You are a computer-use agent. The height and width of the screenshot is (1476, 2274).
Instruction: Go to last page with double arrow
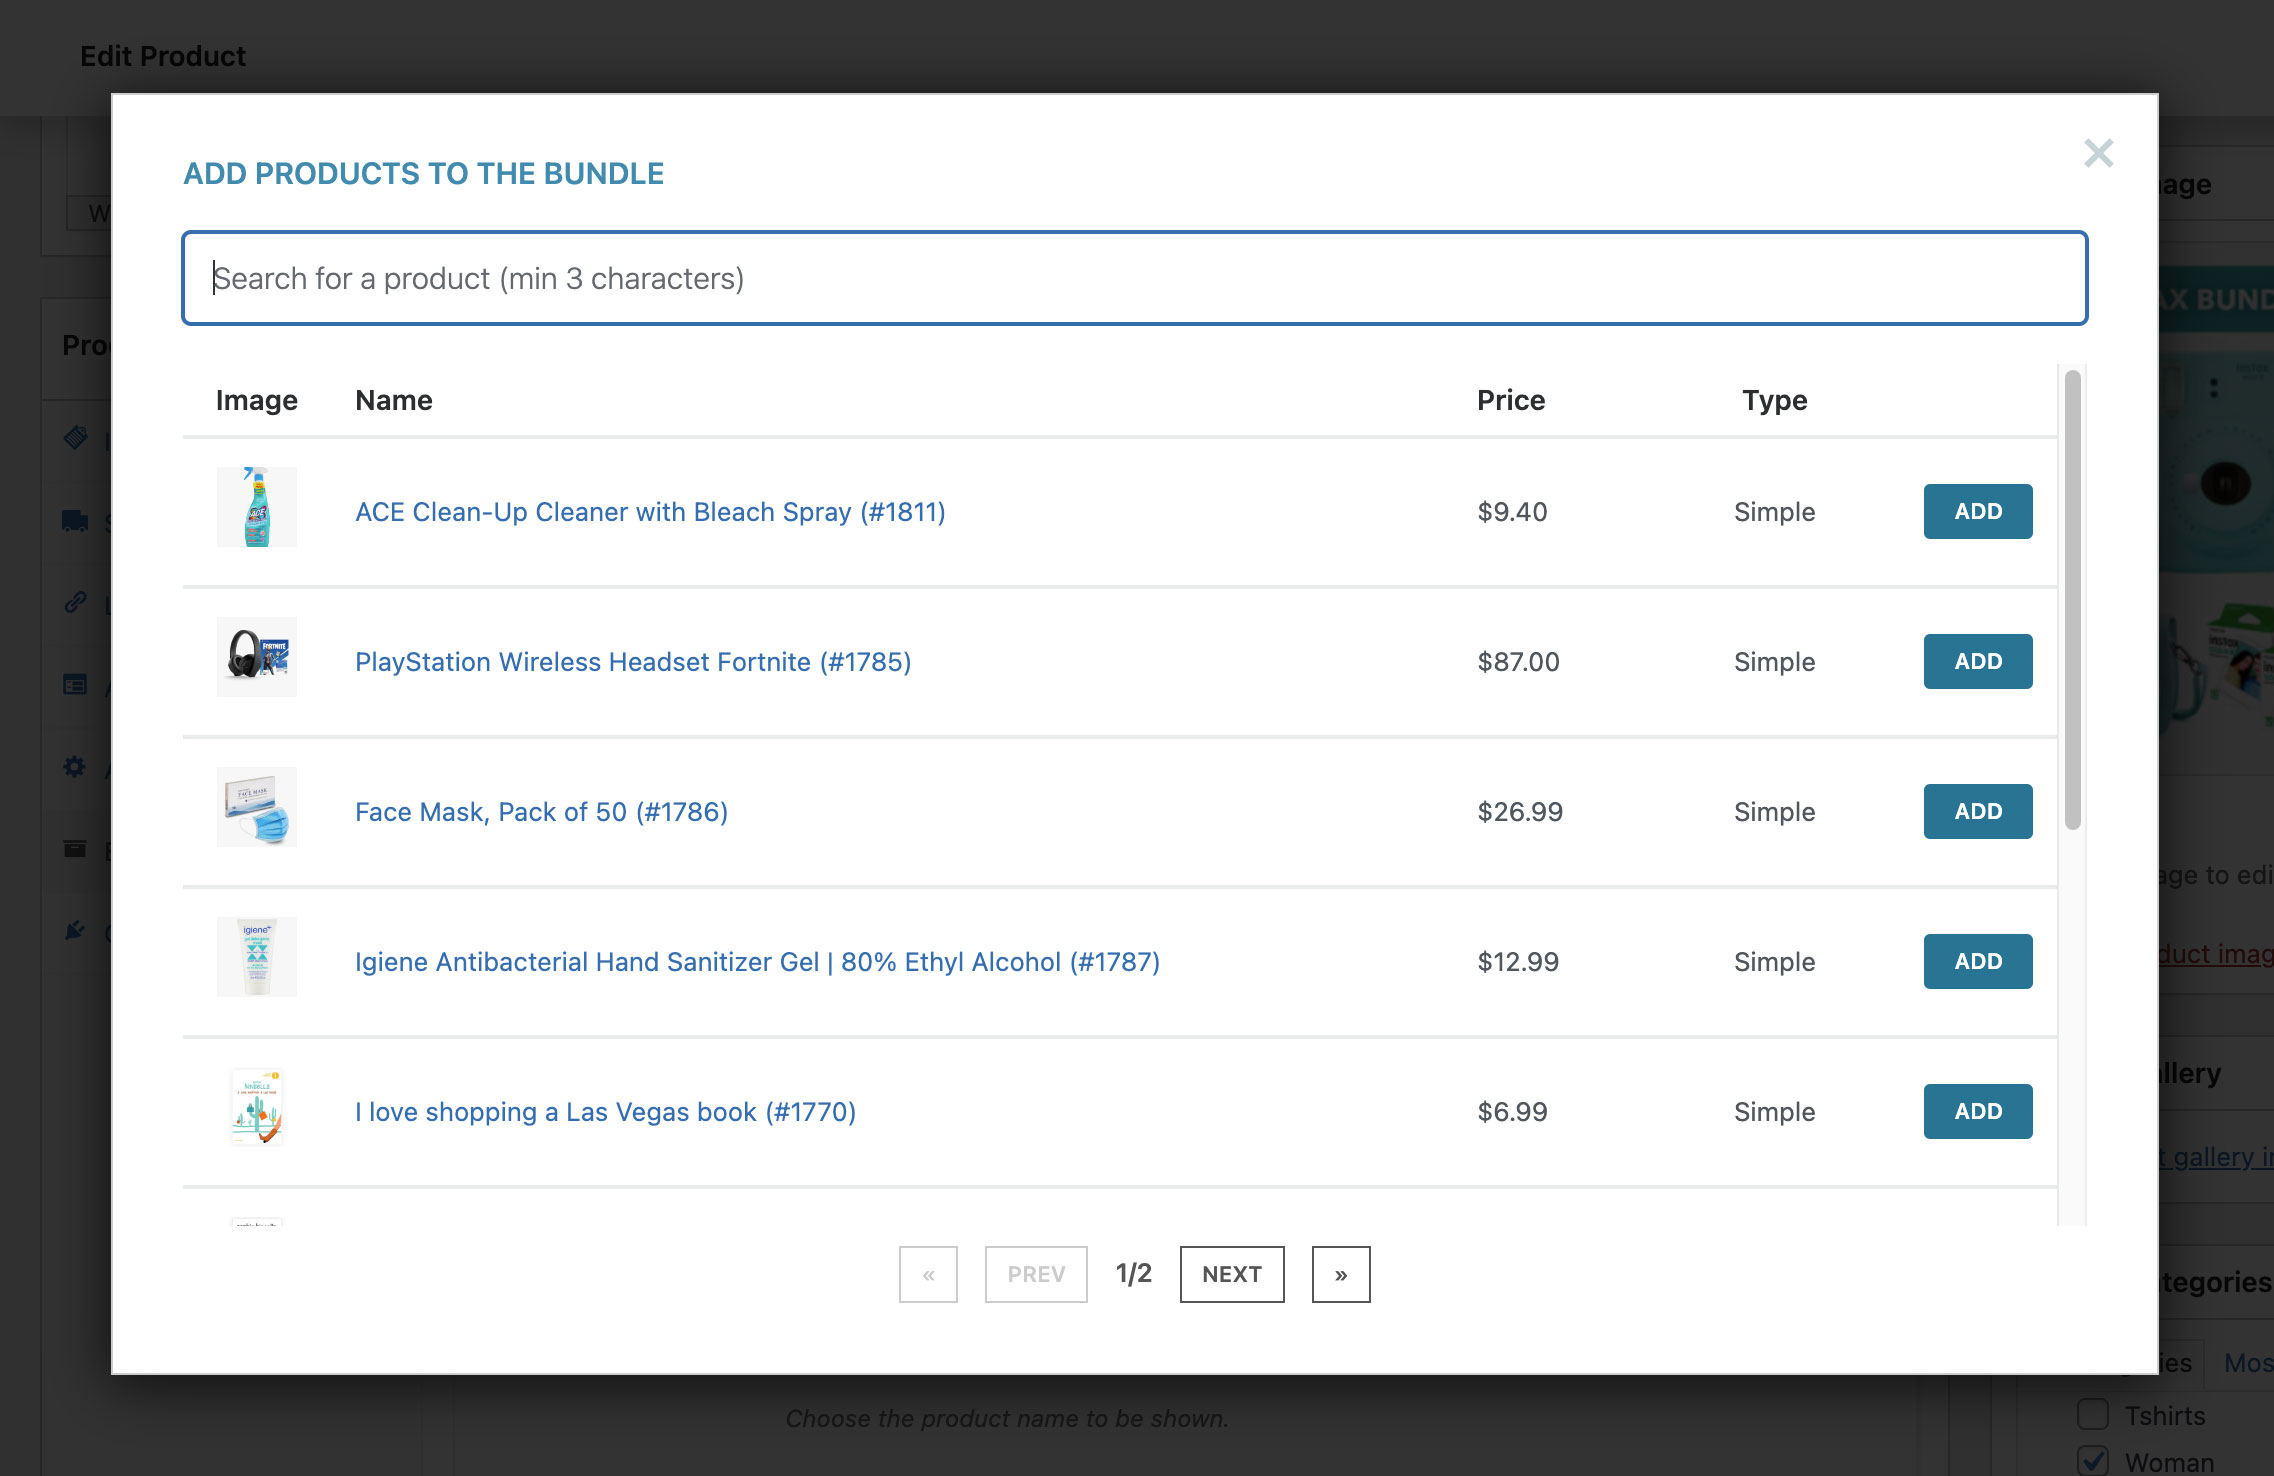pos(1340,1274)
